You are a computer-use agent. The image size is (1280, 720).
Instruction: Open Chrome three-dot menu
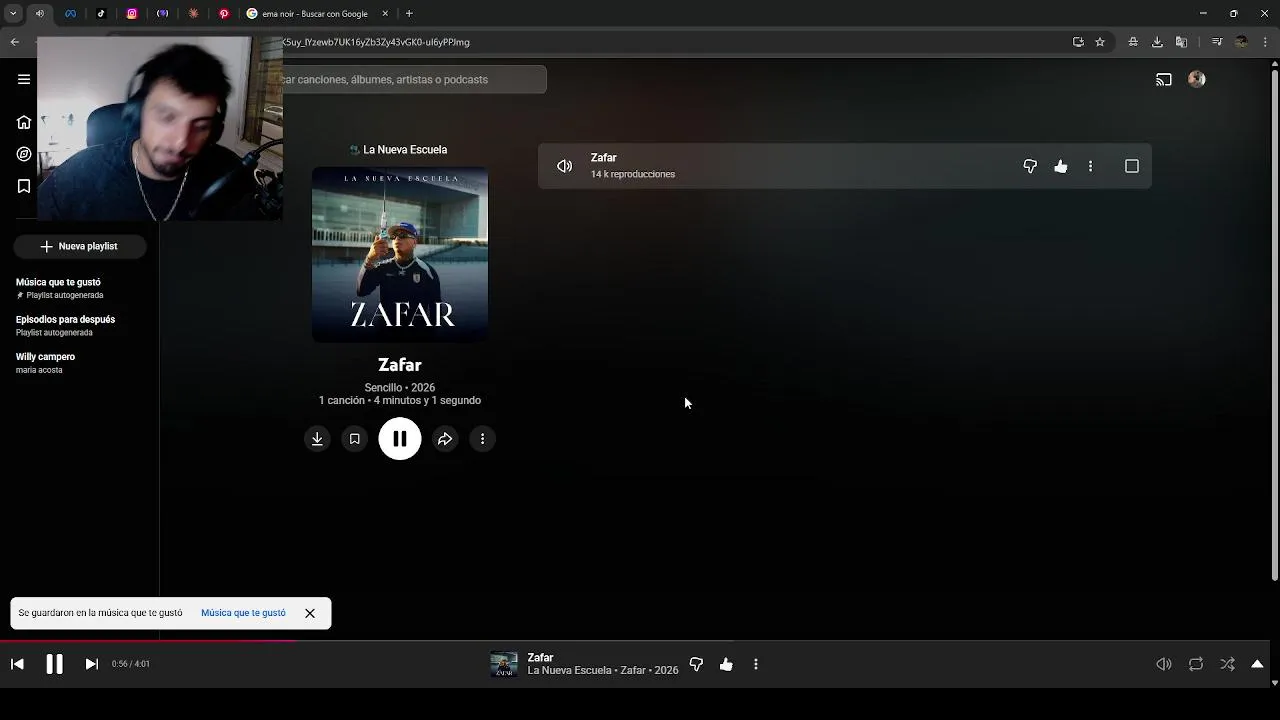pyautogui.click(x=1265, y=42)
